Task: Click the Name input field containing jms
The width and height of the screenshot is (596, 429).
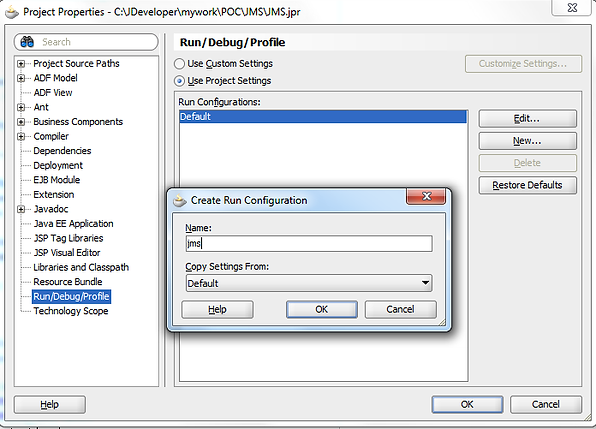Action: (309, 243)
